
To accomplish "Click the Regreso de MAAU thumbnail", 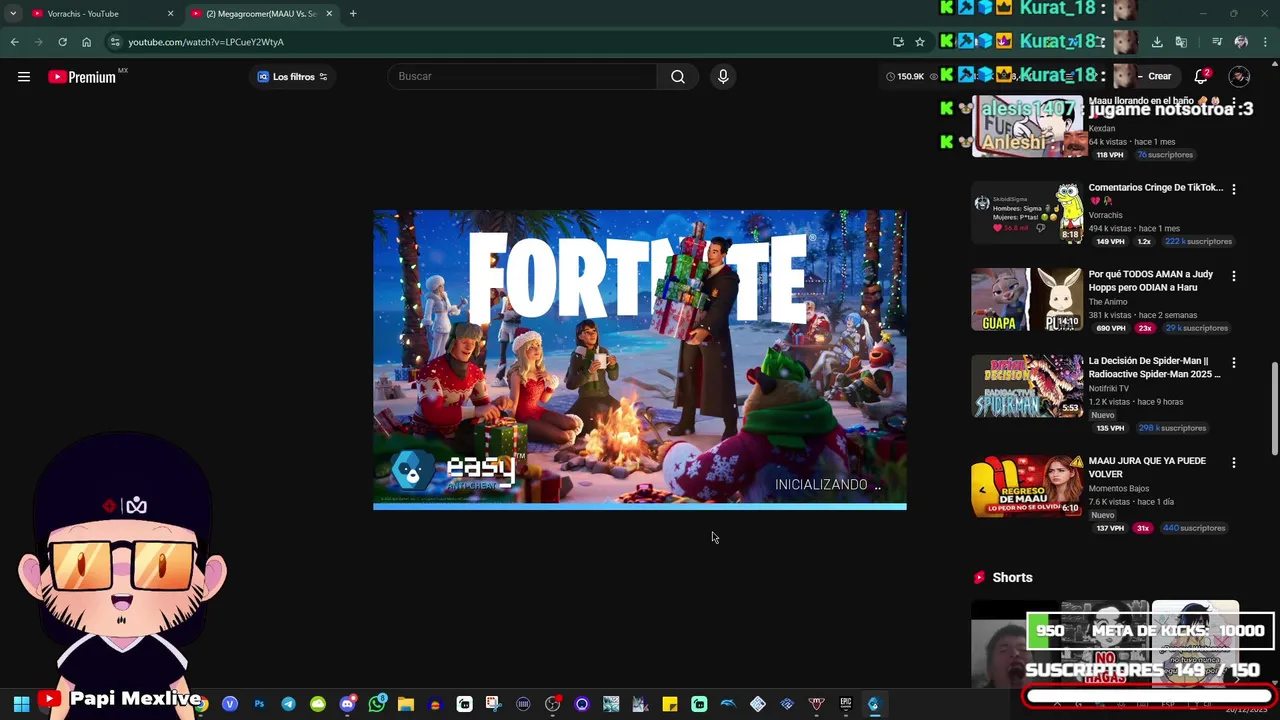I will (1027, 486).
